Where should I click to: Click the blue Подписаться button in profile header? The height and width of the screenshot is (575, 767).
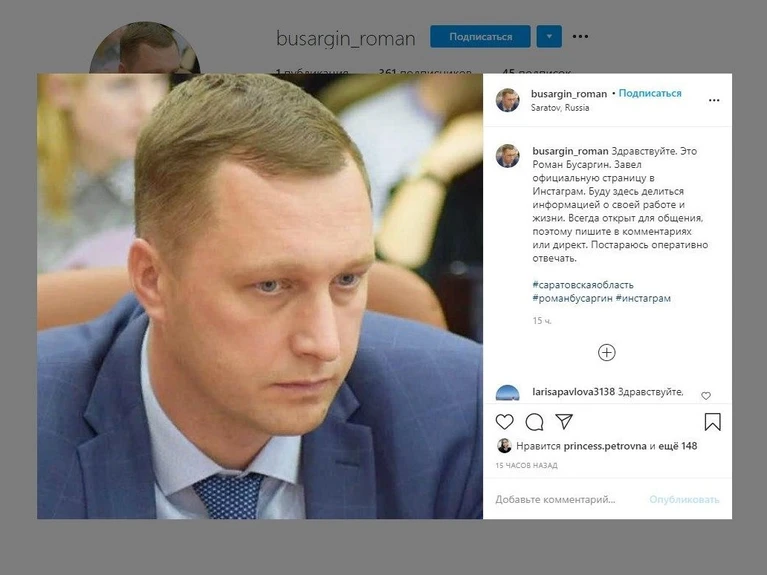[480, 36]
